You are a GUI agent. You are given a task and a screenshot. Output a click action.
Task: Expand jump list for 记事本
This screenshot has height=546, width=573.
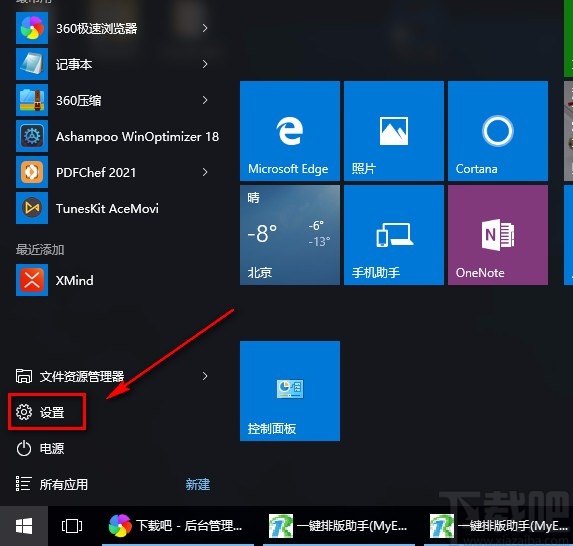tap(205, 64)
